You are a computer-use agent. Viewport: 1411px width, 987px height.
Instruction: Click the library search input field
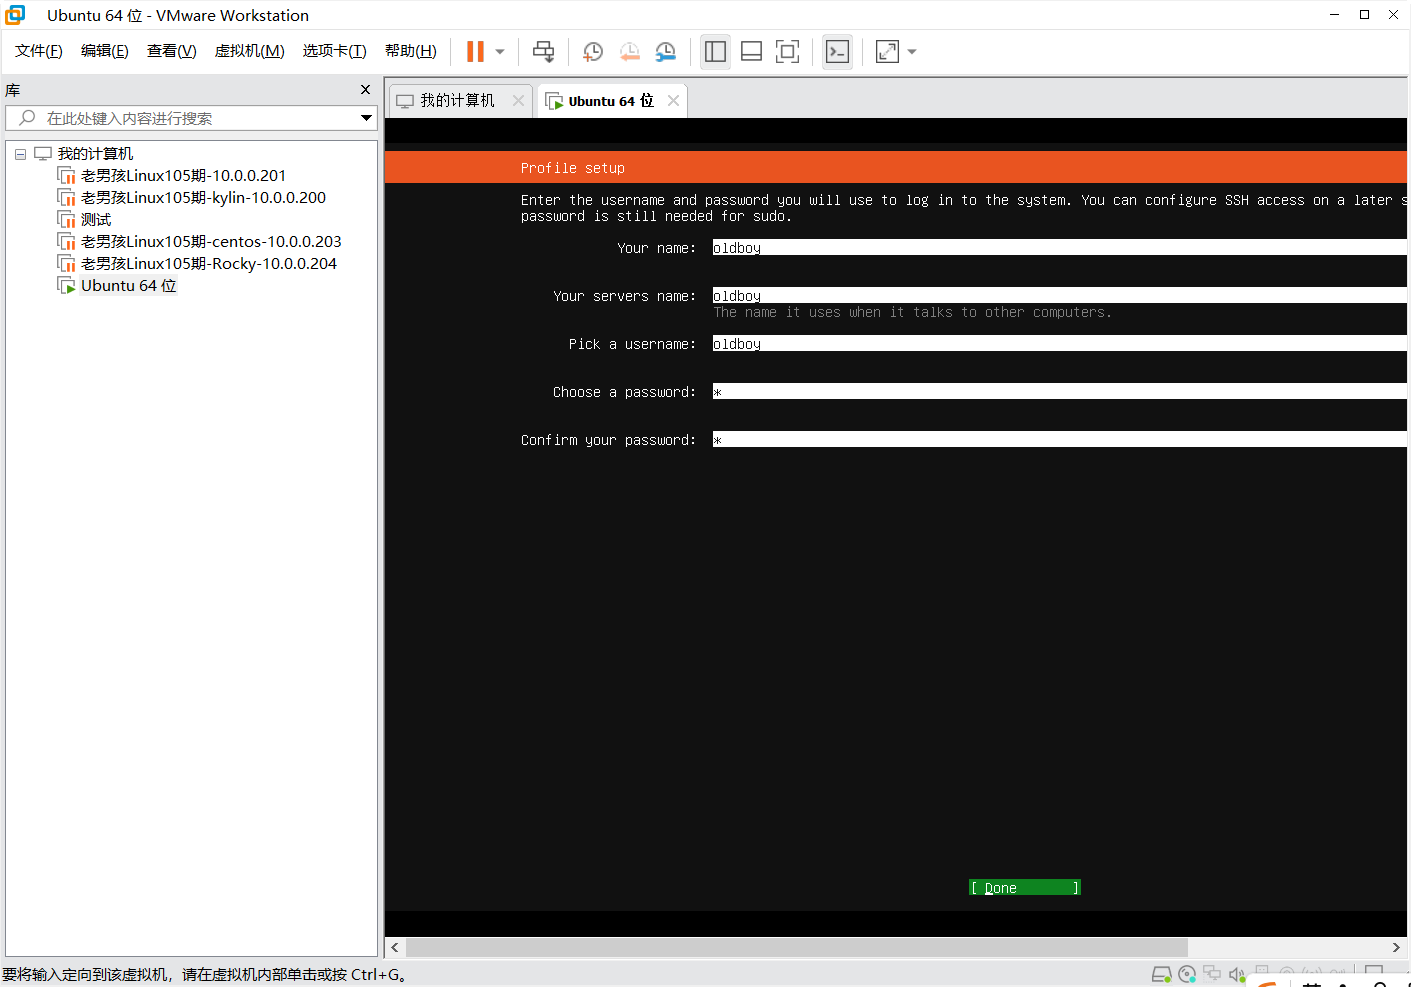tap(190, 118)
